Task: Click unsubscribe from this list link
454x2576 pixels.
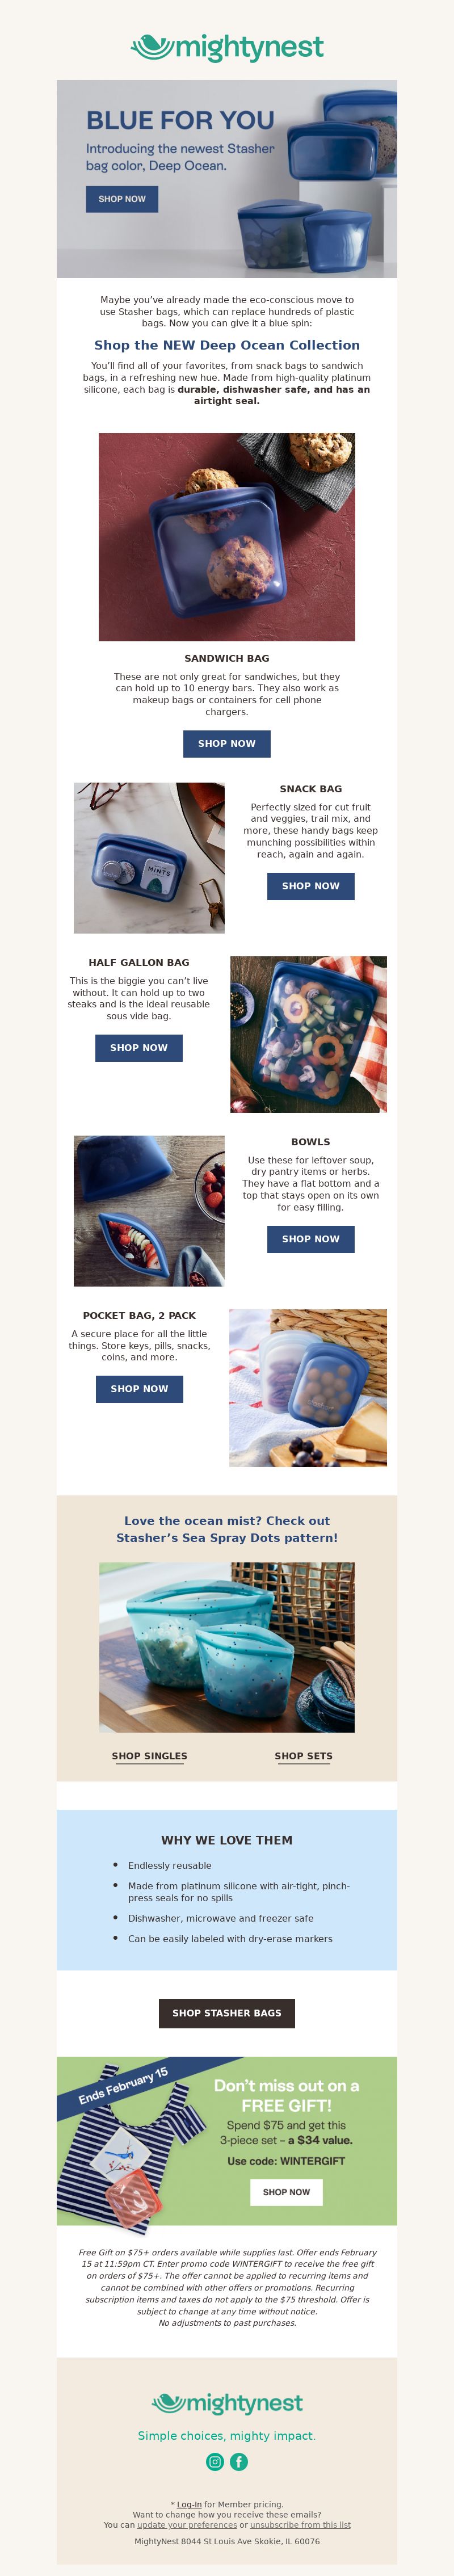Action: pos(300,2525)
